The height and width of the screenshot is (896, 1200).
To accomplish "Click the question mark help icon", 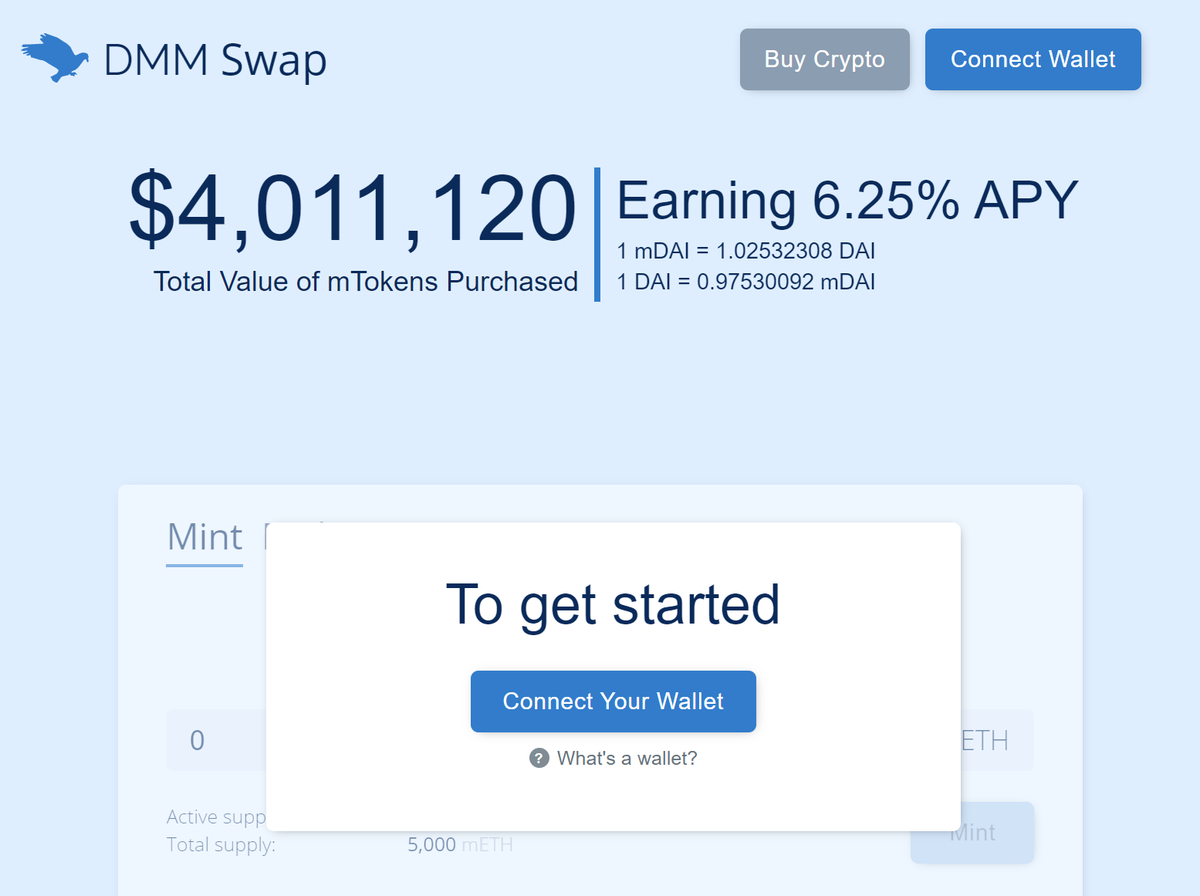I will [539, 758].
